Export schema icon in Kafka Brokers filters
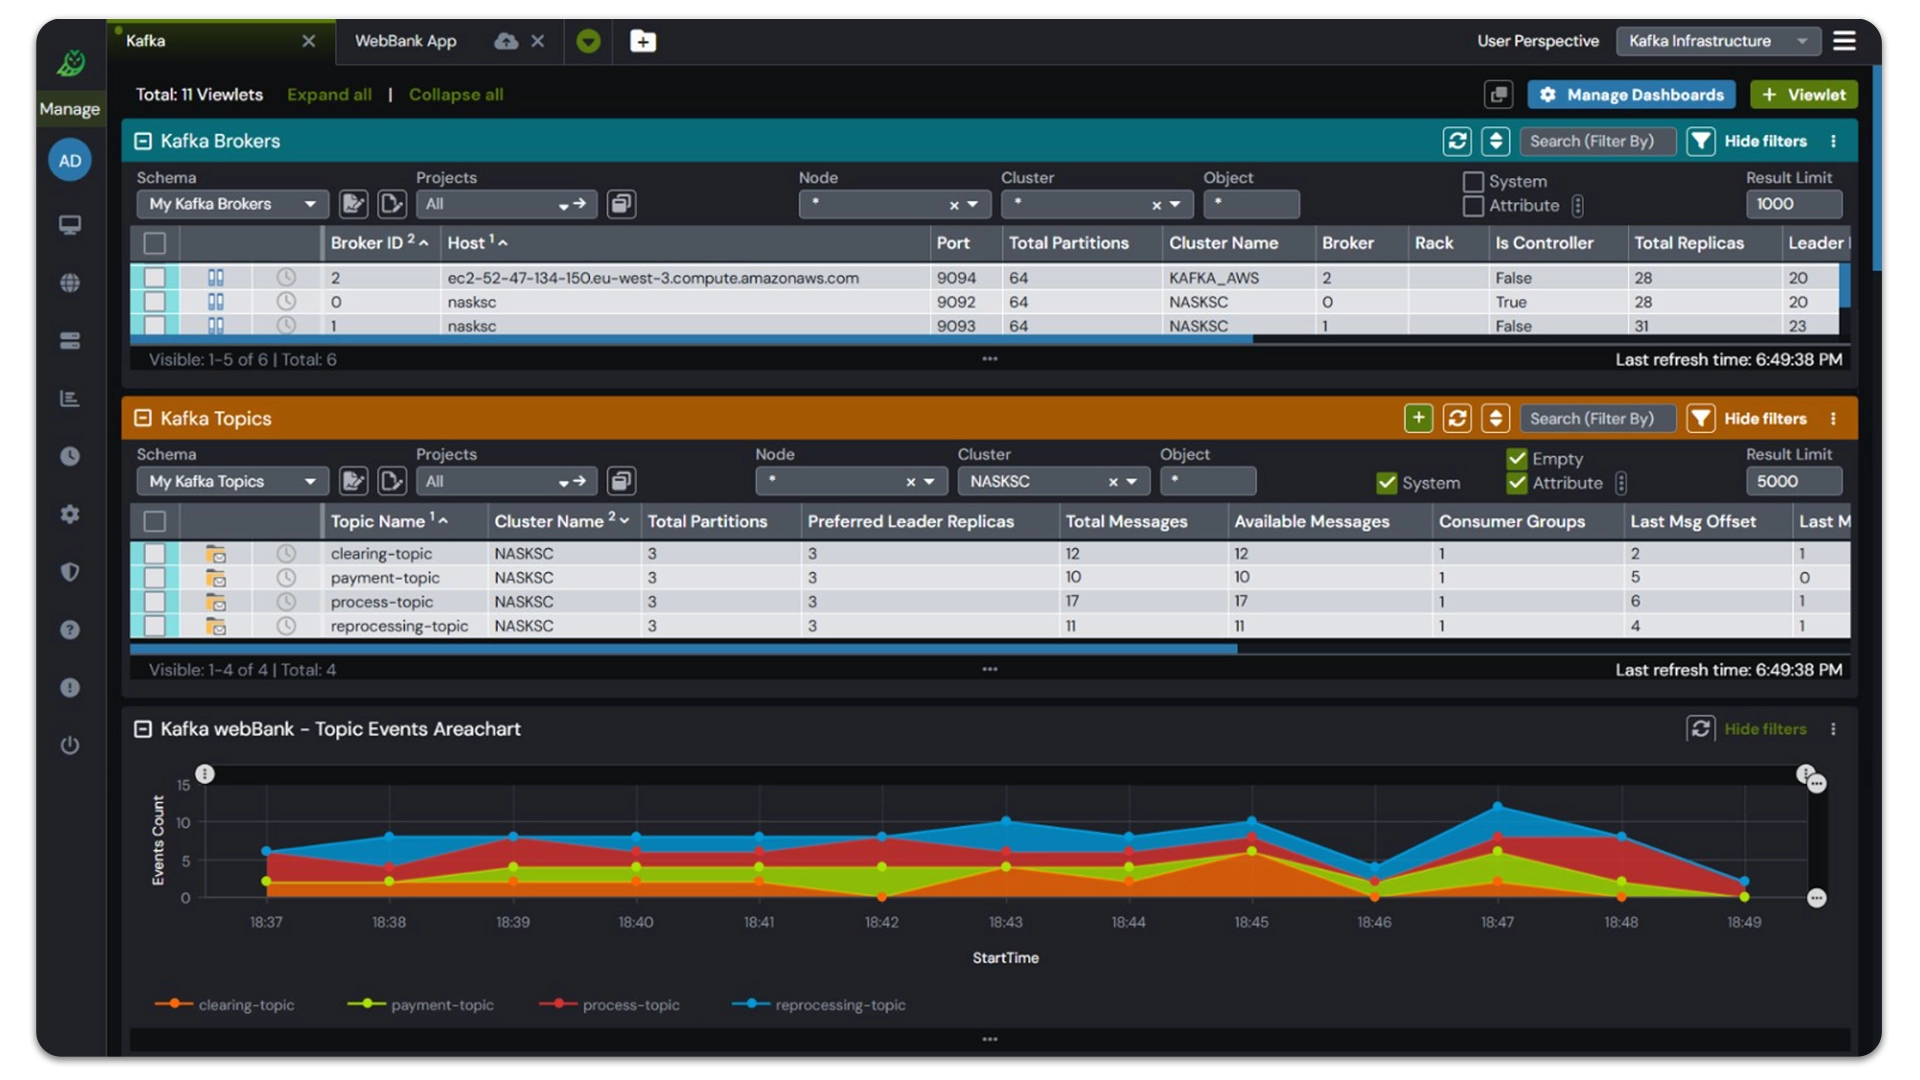Viewport: 1920px width, 1080px height. (392, 204)
